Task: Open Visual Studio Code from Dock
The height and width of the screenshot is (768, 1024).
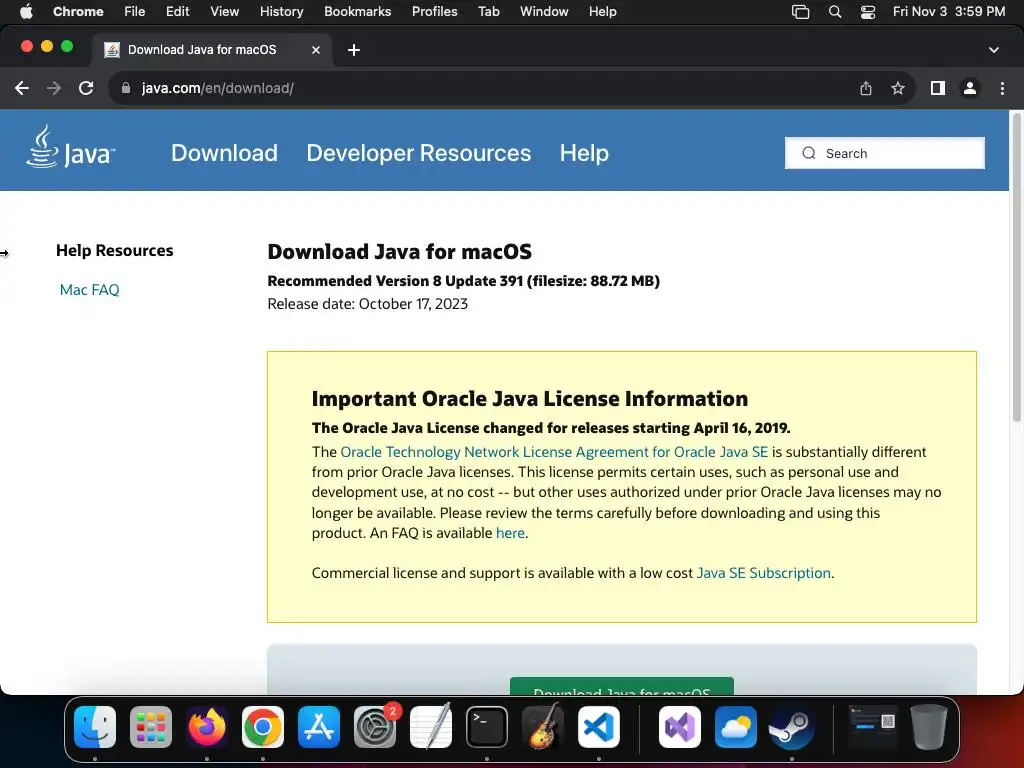Action: tap(599, 727)
